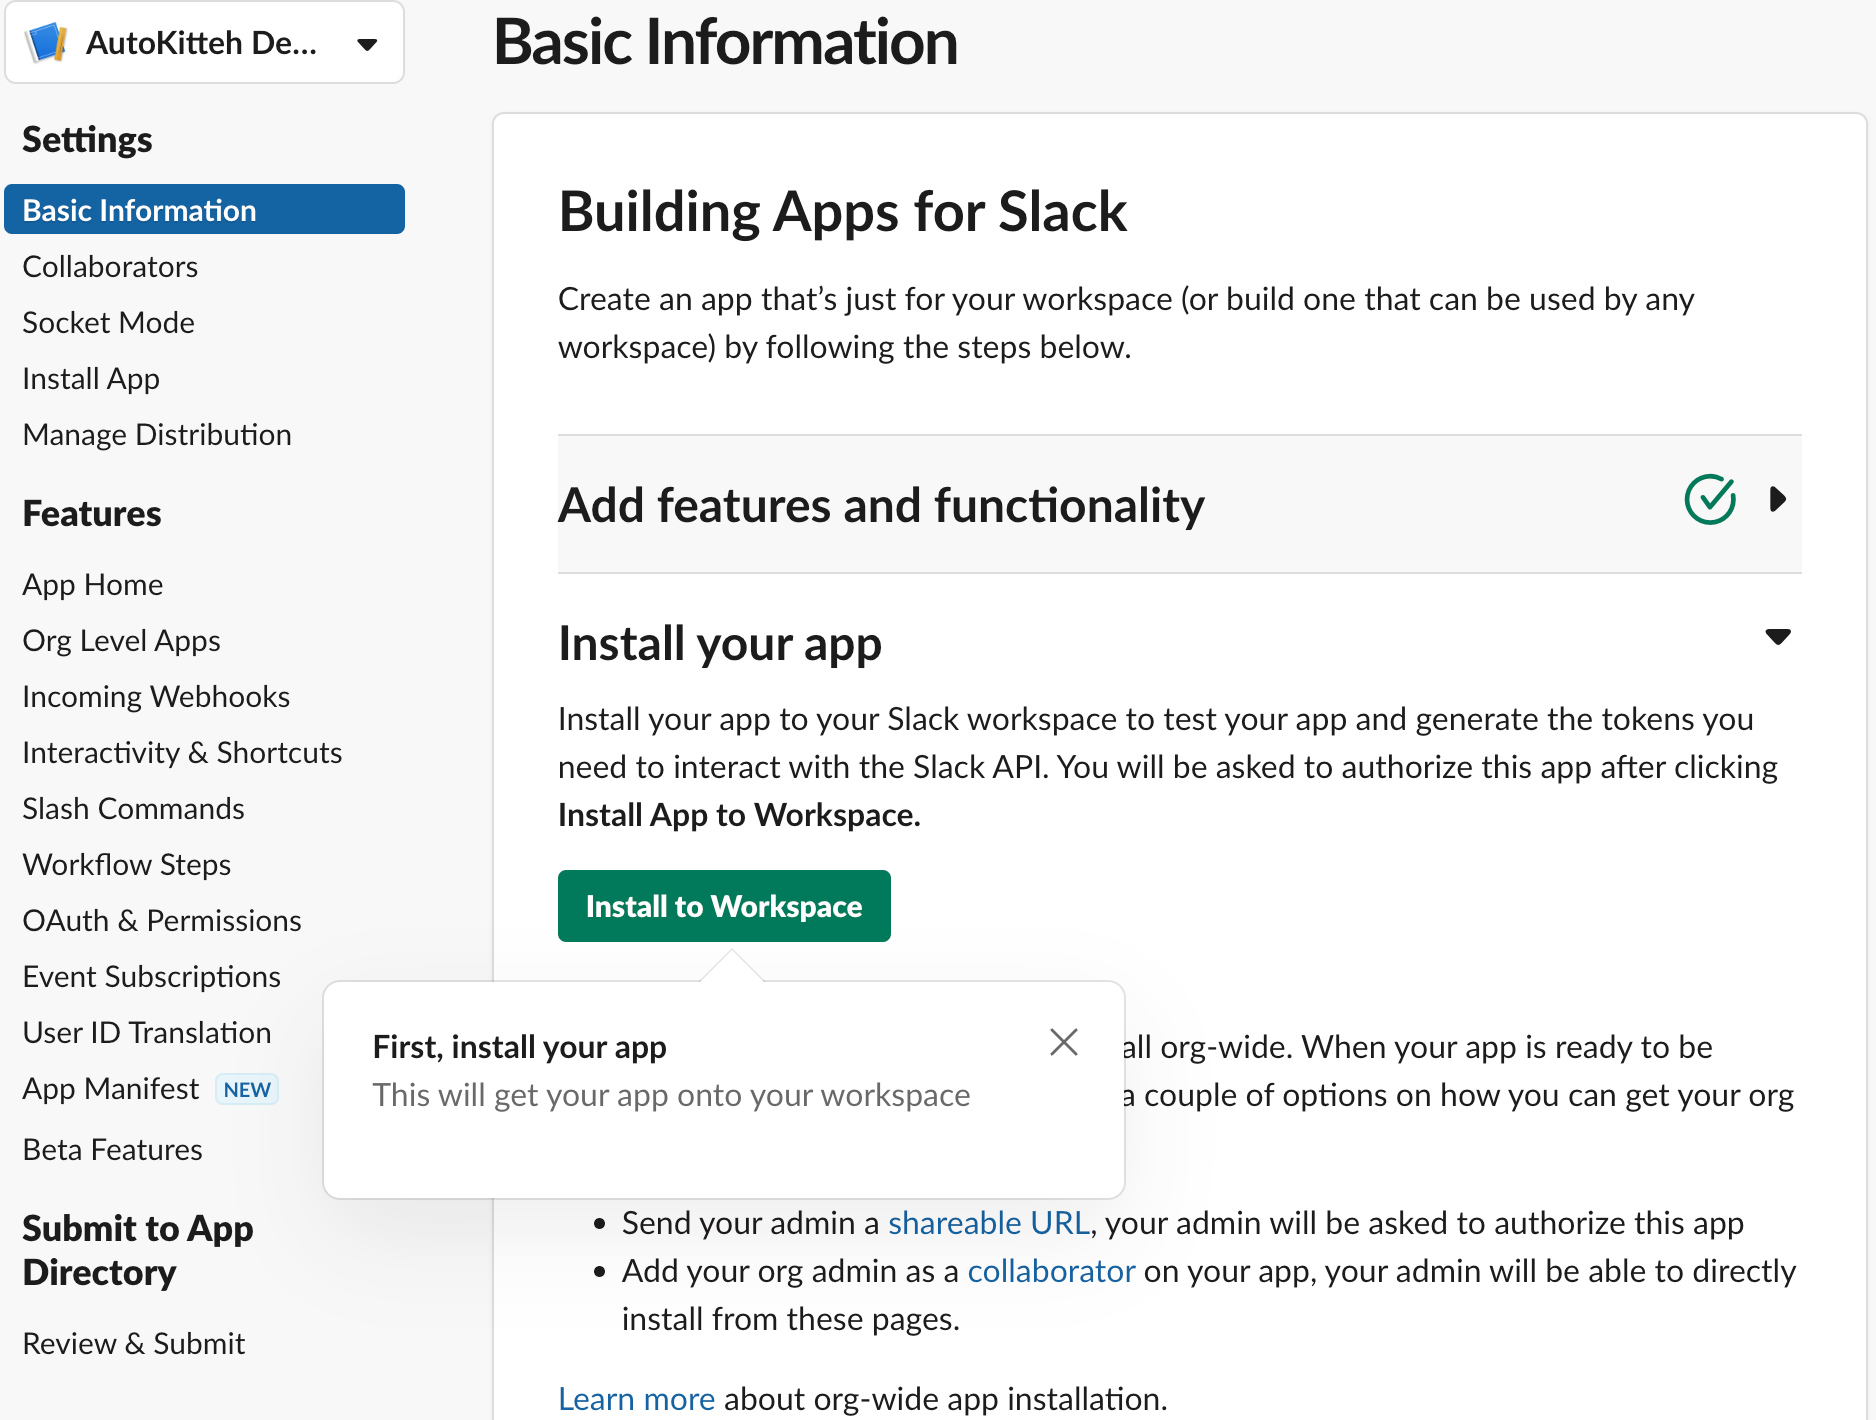Open Install App settings page
Screen dimensions: 1876x1420
(x=91, y=379)
